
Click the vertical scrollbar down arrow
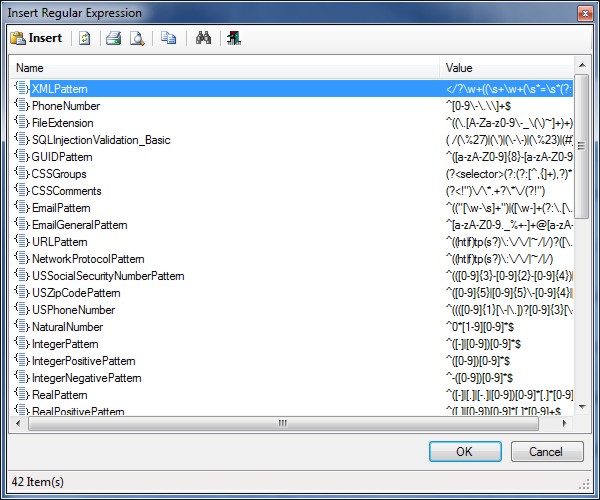click(581, 408)
